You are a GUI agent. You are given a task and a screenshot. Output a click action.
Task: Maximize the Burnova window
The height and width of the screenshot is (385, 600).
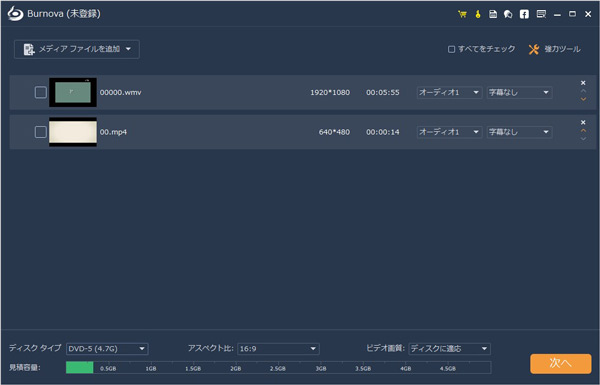click(572, 14)
